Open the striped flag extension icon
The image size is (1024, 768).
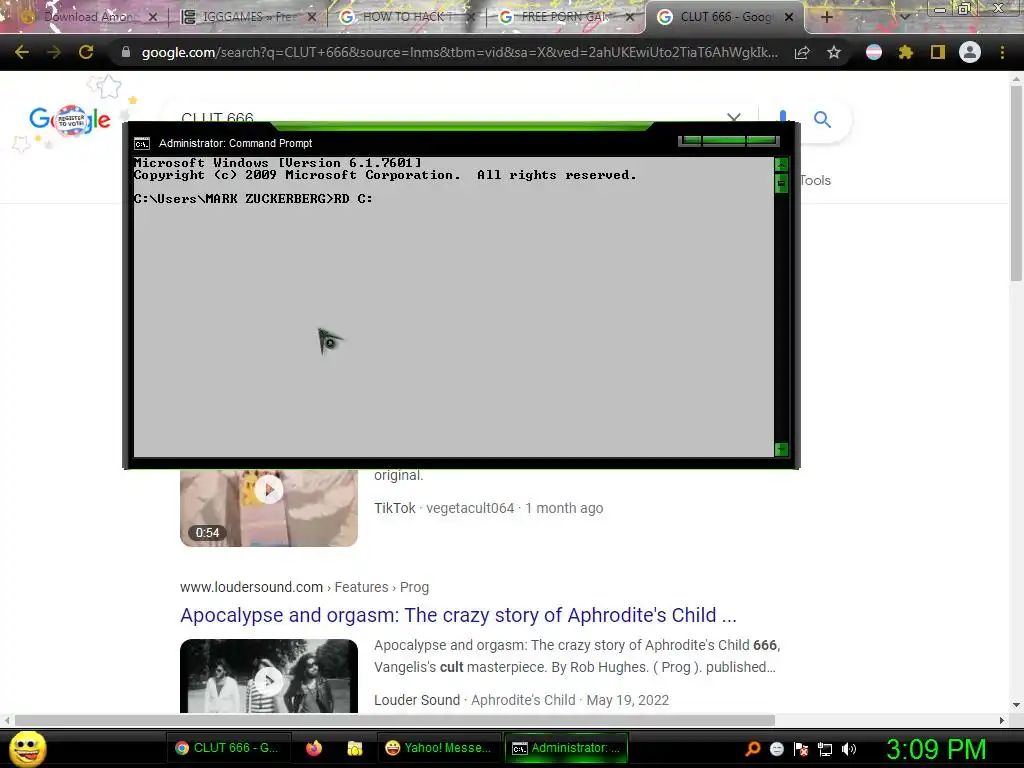click(x=874, y=52)
